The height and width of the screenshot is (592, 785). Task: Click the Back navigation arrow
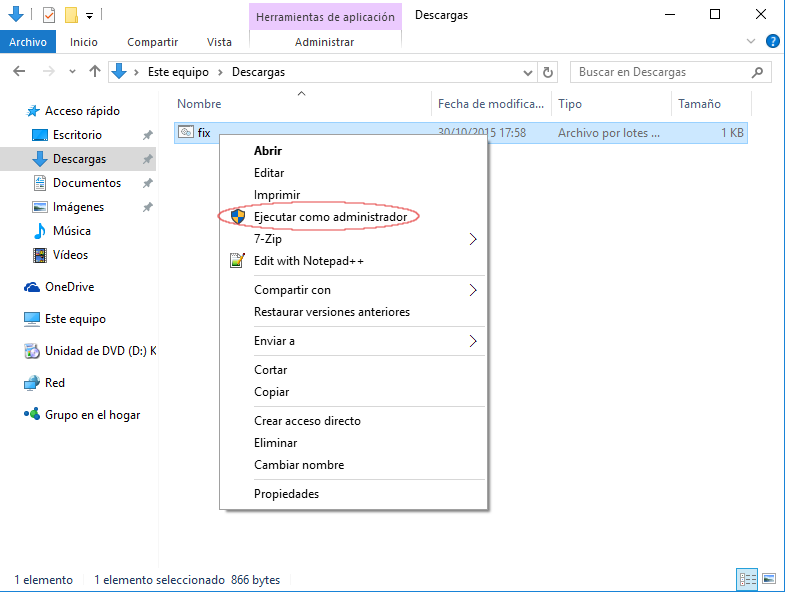pyautogui.click(x=19, y=72)
